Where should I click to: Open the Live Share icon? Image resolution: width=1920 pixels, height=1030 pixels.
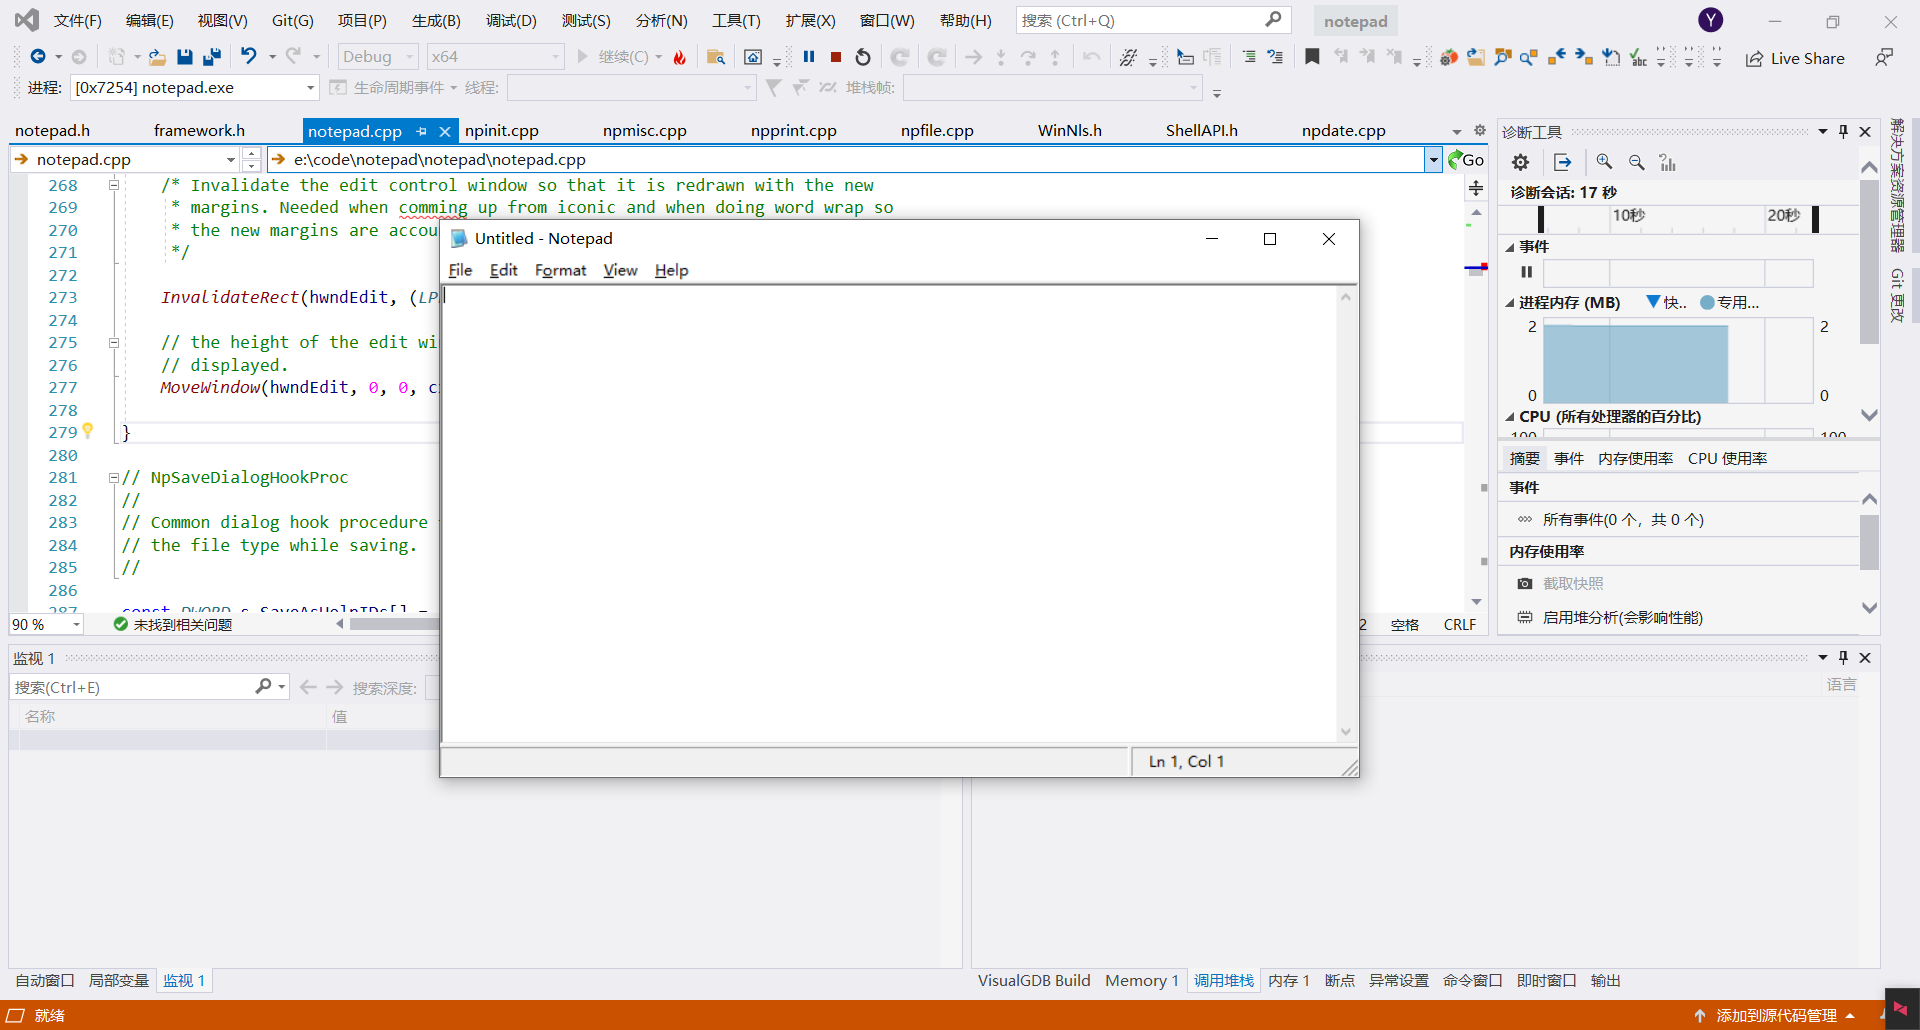click(1756, 58)
